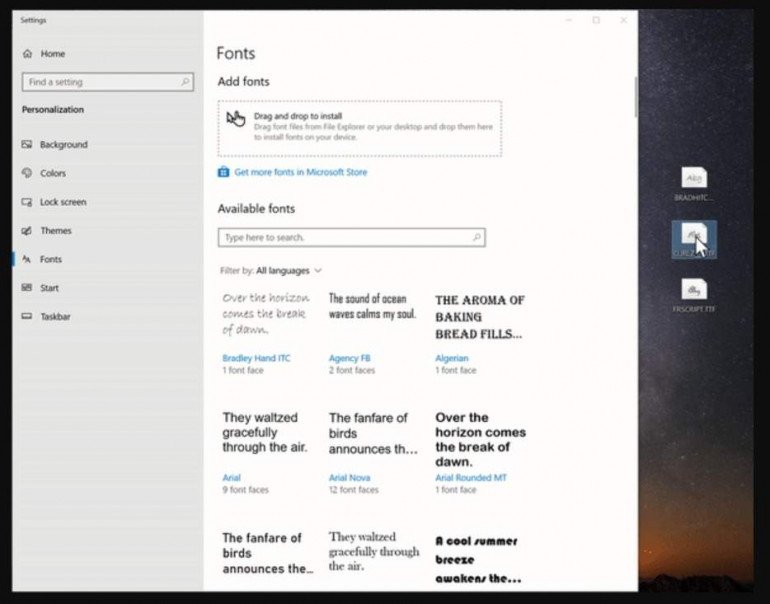Click the Home icon in Settings sidebar

[28, 54]
